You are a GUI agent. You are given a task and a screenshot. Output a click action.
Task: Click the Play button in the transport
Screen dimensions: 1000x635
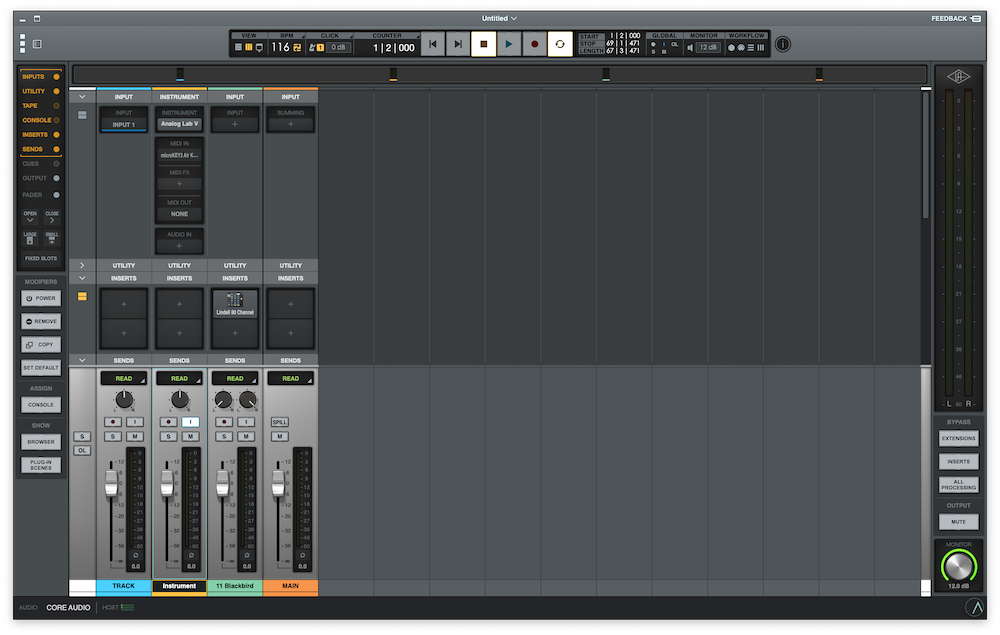tap(509, 44)
